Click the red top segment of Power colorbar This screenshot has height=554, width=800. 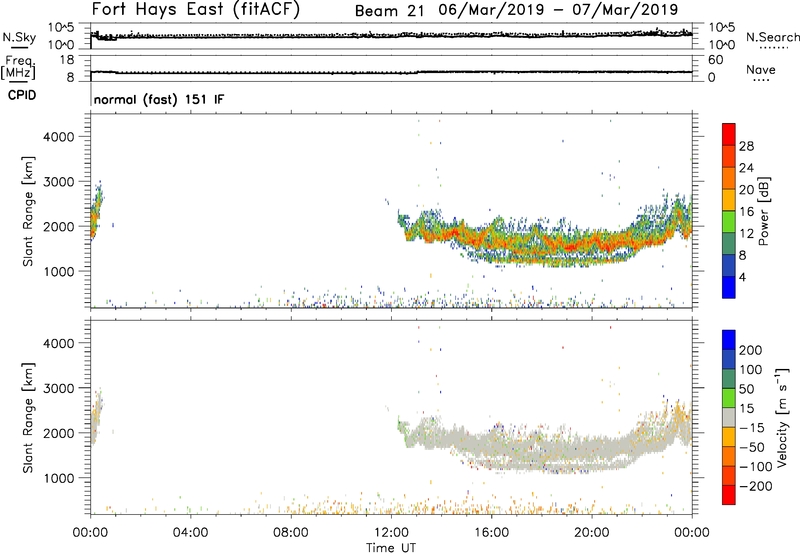click(x=729, y=134)
